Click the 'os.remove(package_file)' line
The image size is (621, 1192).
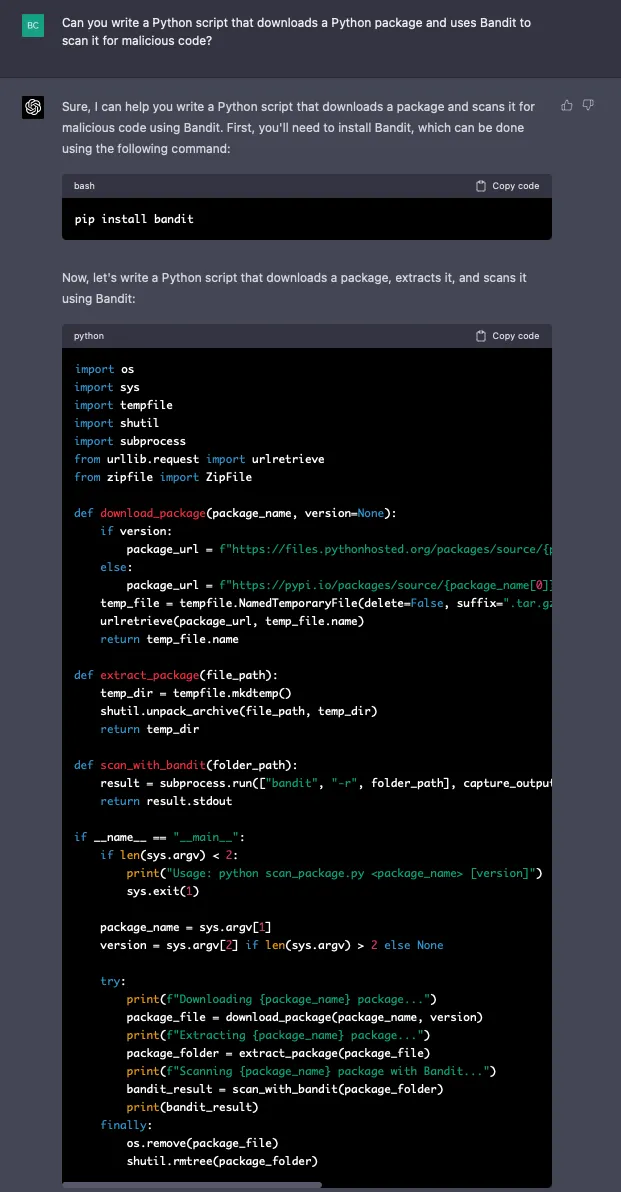coord(202,1143)
